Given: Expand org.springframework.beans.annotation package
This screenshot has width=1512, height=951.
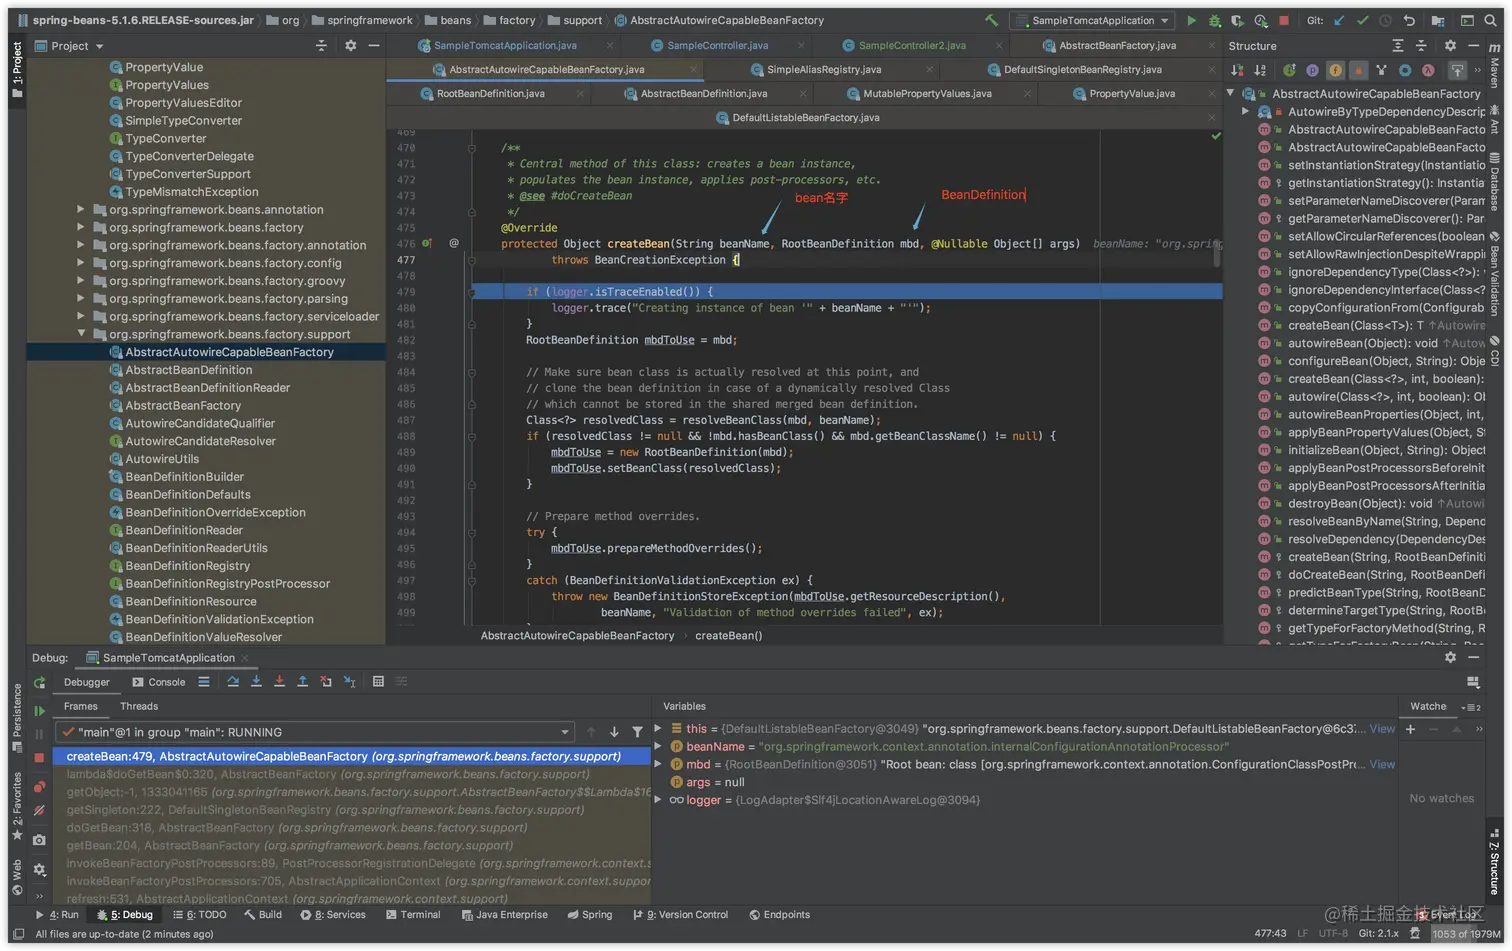Looking at the screenshot, I should tap(81, 210).
